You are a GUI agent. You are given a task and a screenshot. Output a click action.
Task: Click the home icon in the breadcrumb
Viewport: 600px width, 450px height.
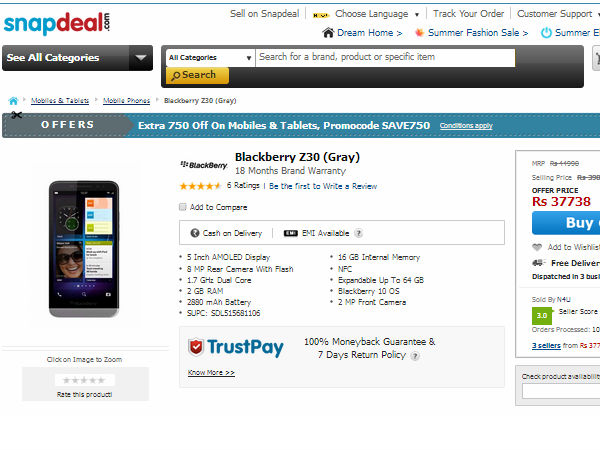(x=13, y=101)
